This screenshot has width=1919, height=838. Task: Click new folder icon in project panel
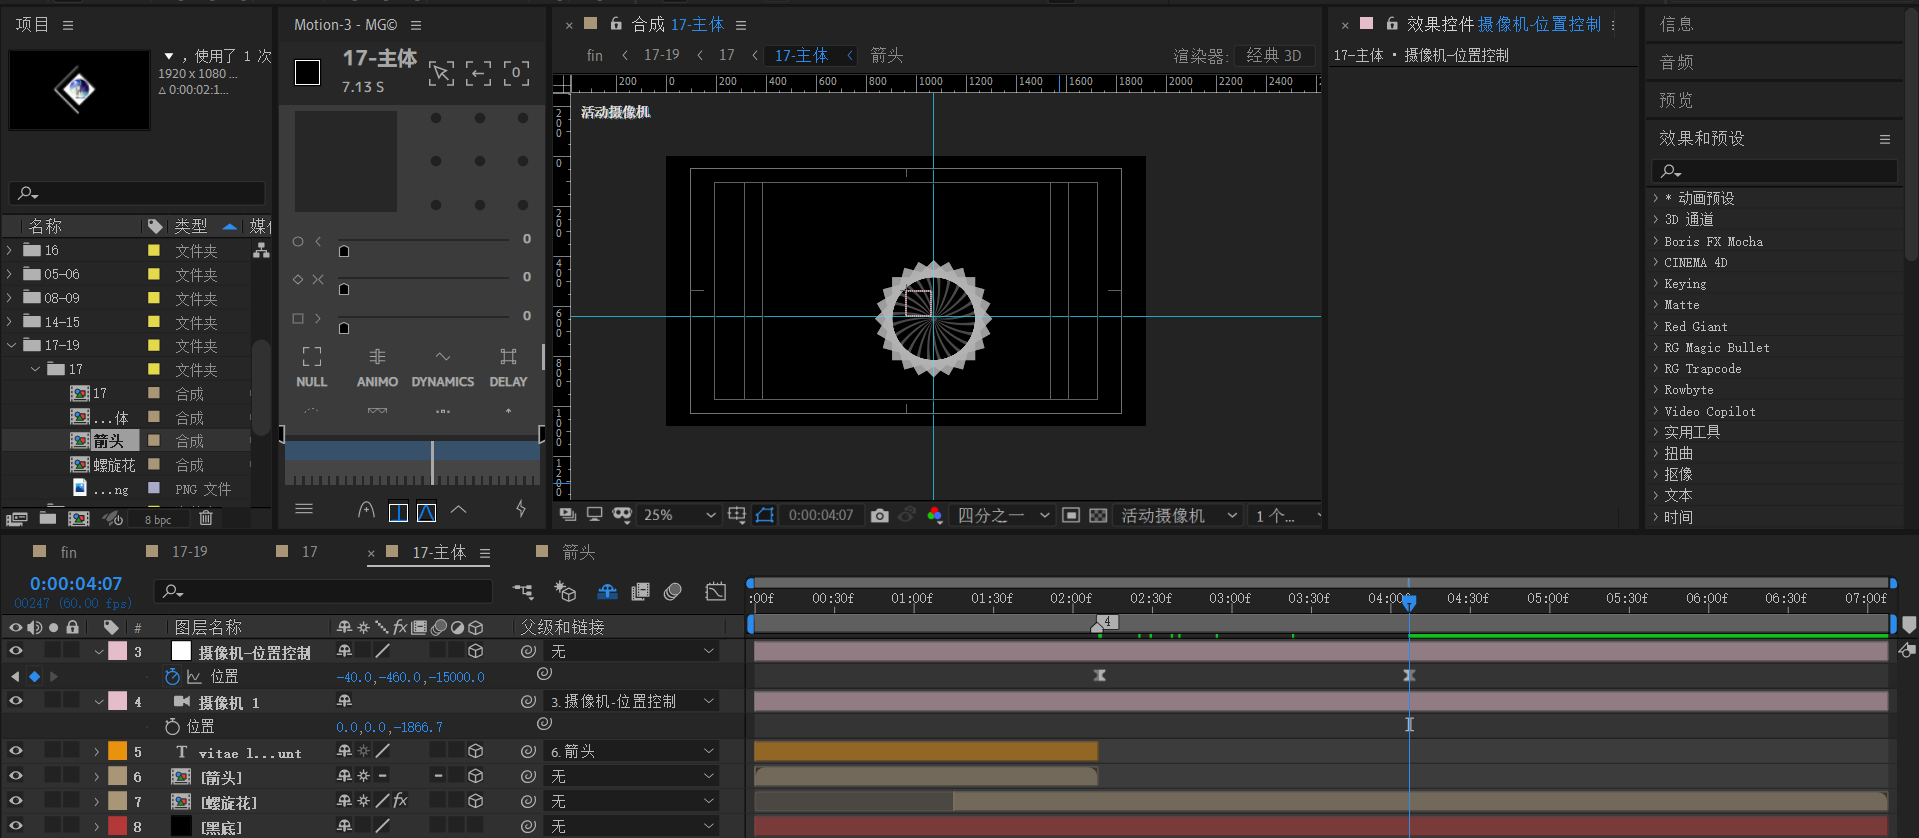(48, 518)
